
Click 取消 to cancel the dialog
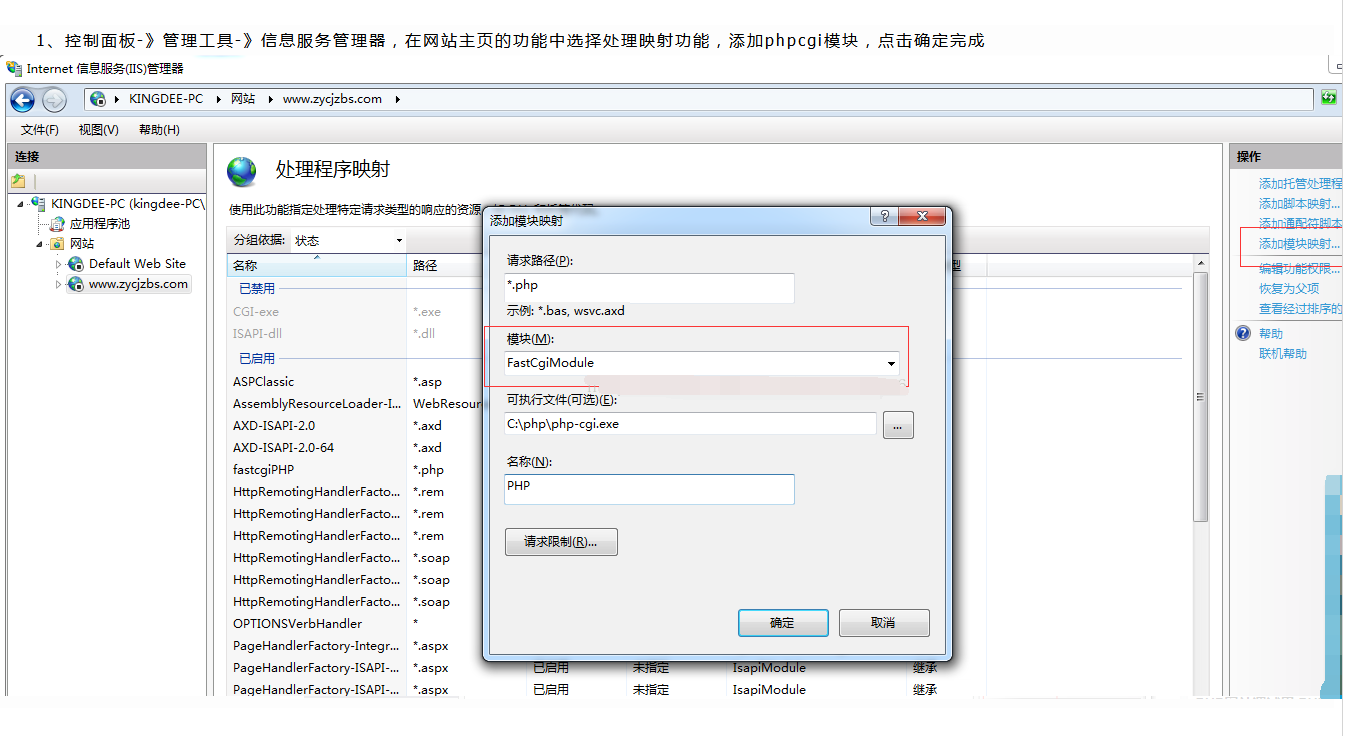(x=884, y=623)
